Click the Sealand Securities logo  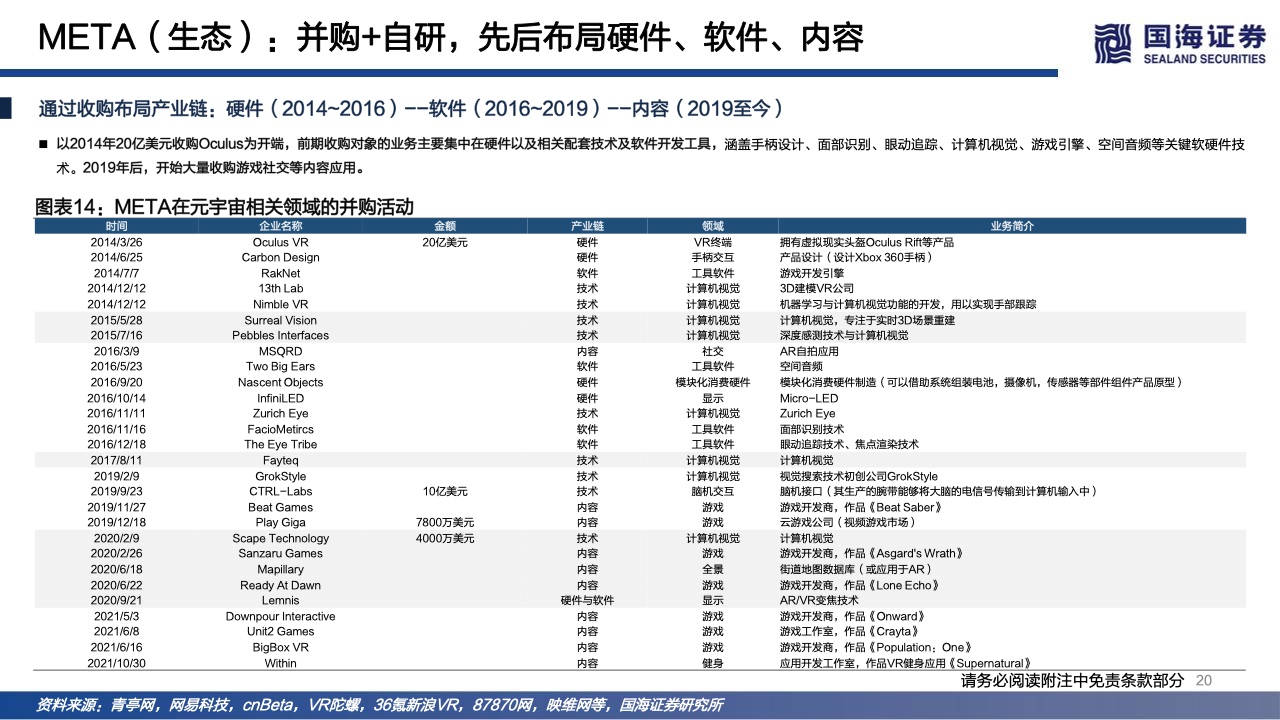pos(1180,43)
